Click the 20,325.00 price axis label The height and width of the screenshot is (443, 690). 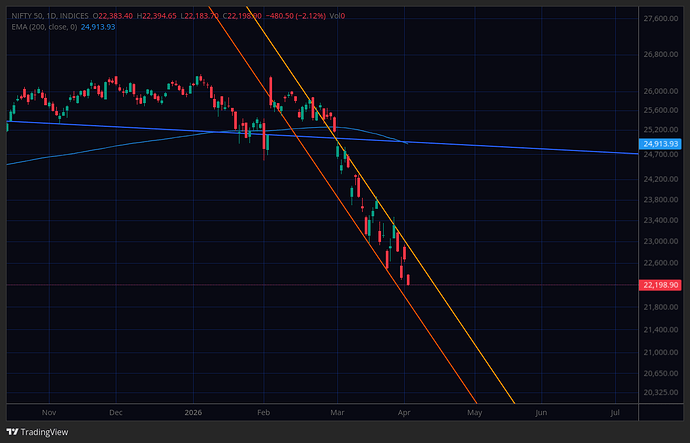pos(661,392)
